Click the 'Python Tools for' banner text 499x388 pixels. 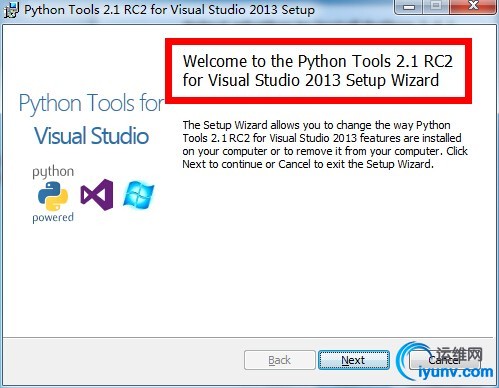(91, 103)
